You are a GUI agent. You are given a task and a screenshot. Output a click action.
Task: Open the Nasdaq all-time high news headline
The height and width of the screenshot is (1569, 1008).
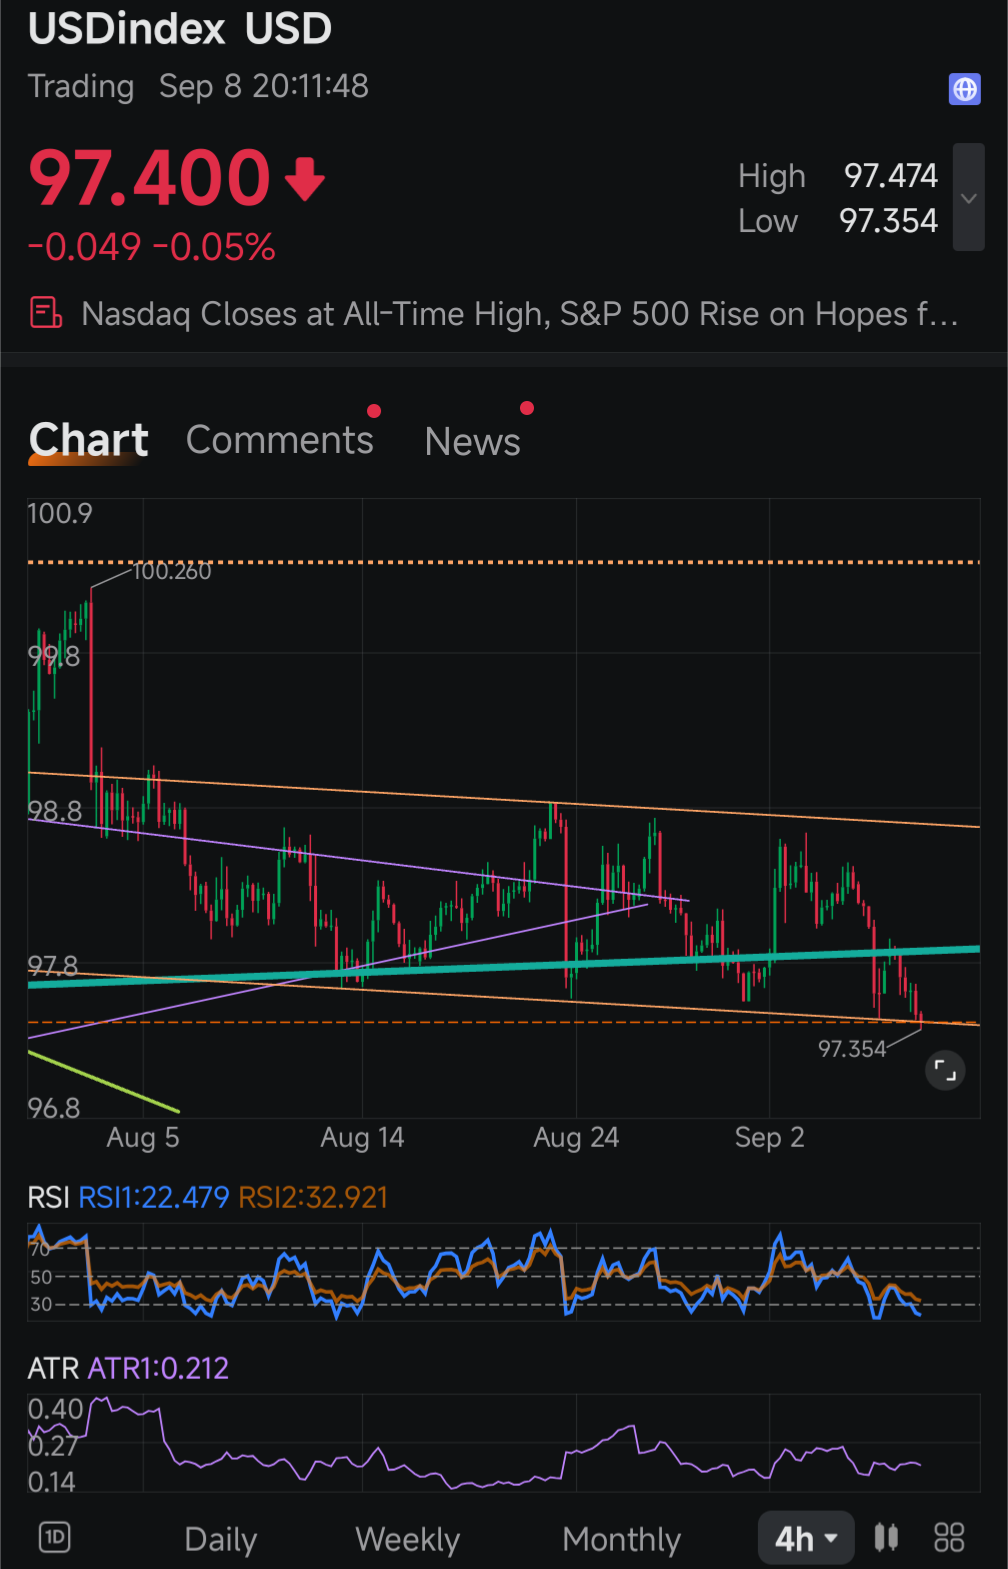pos(520,314)
